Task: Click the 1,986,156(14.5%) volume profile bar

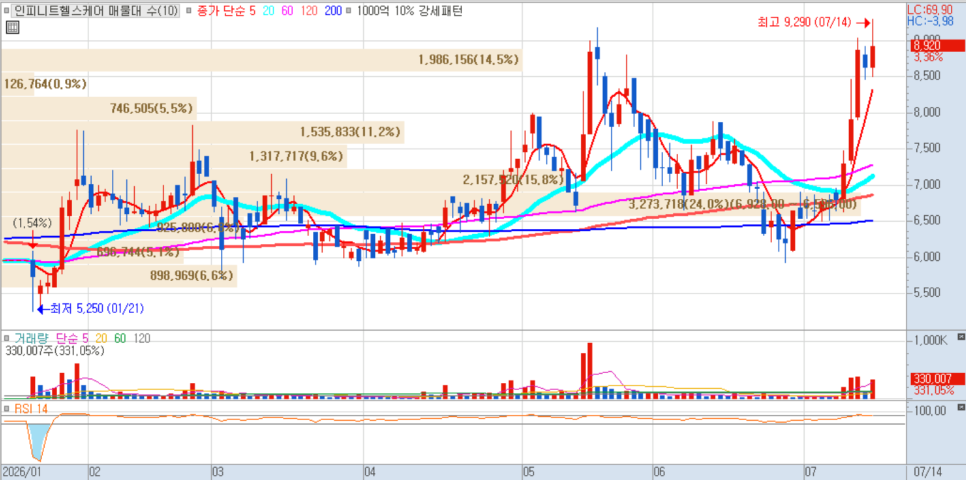Action: 261,60
